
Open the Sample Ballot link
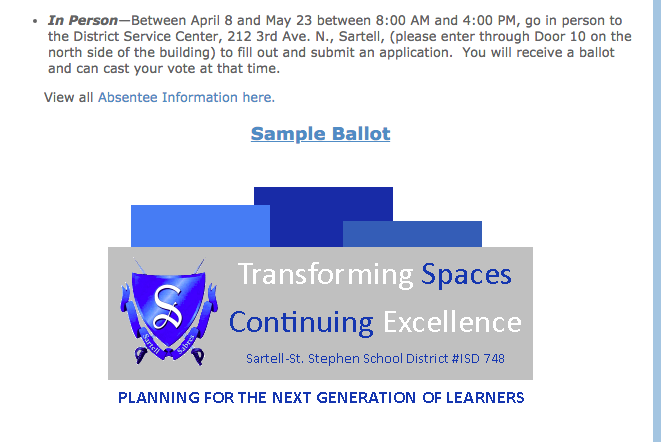pyautogui.click(x=320, y=134)
